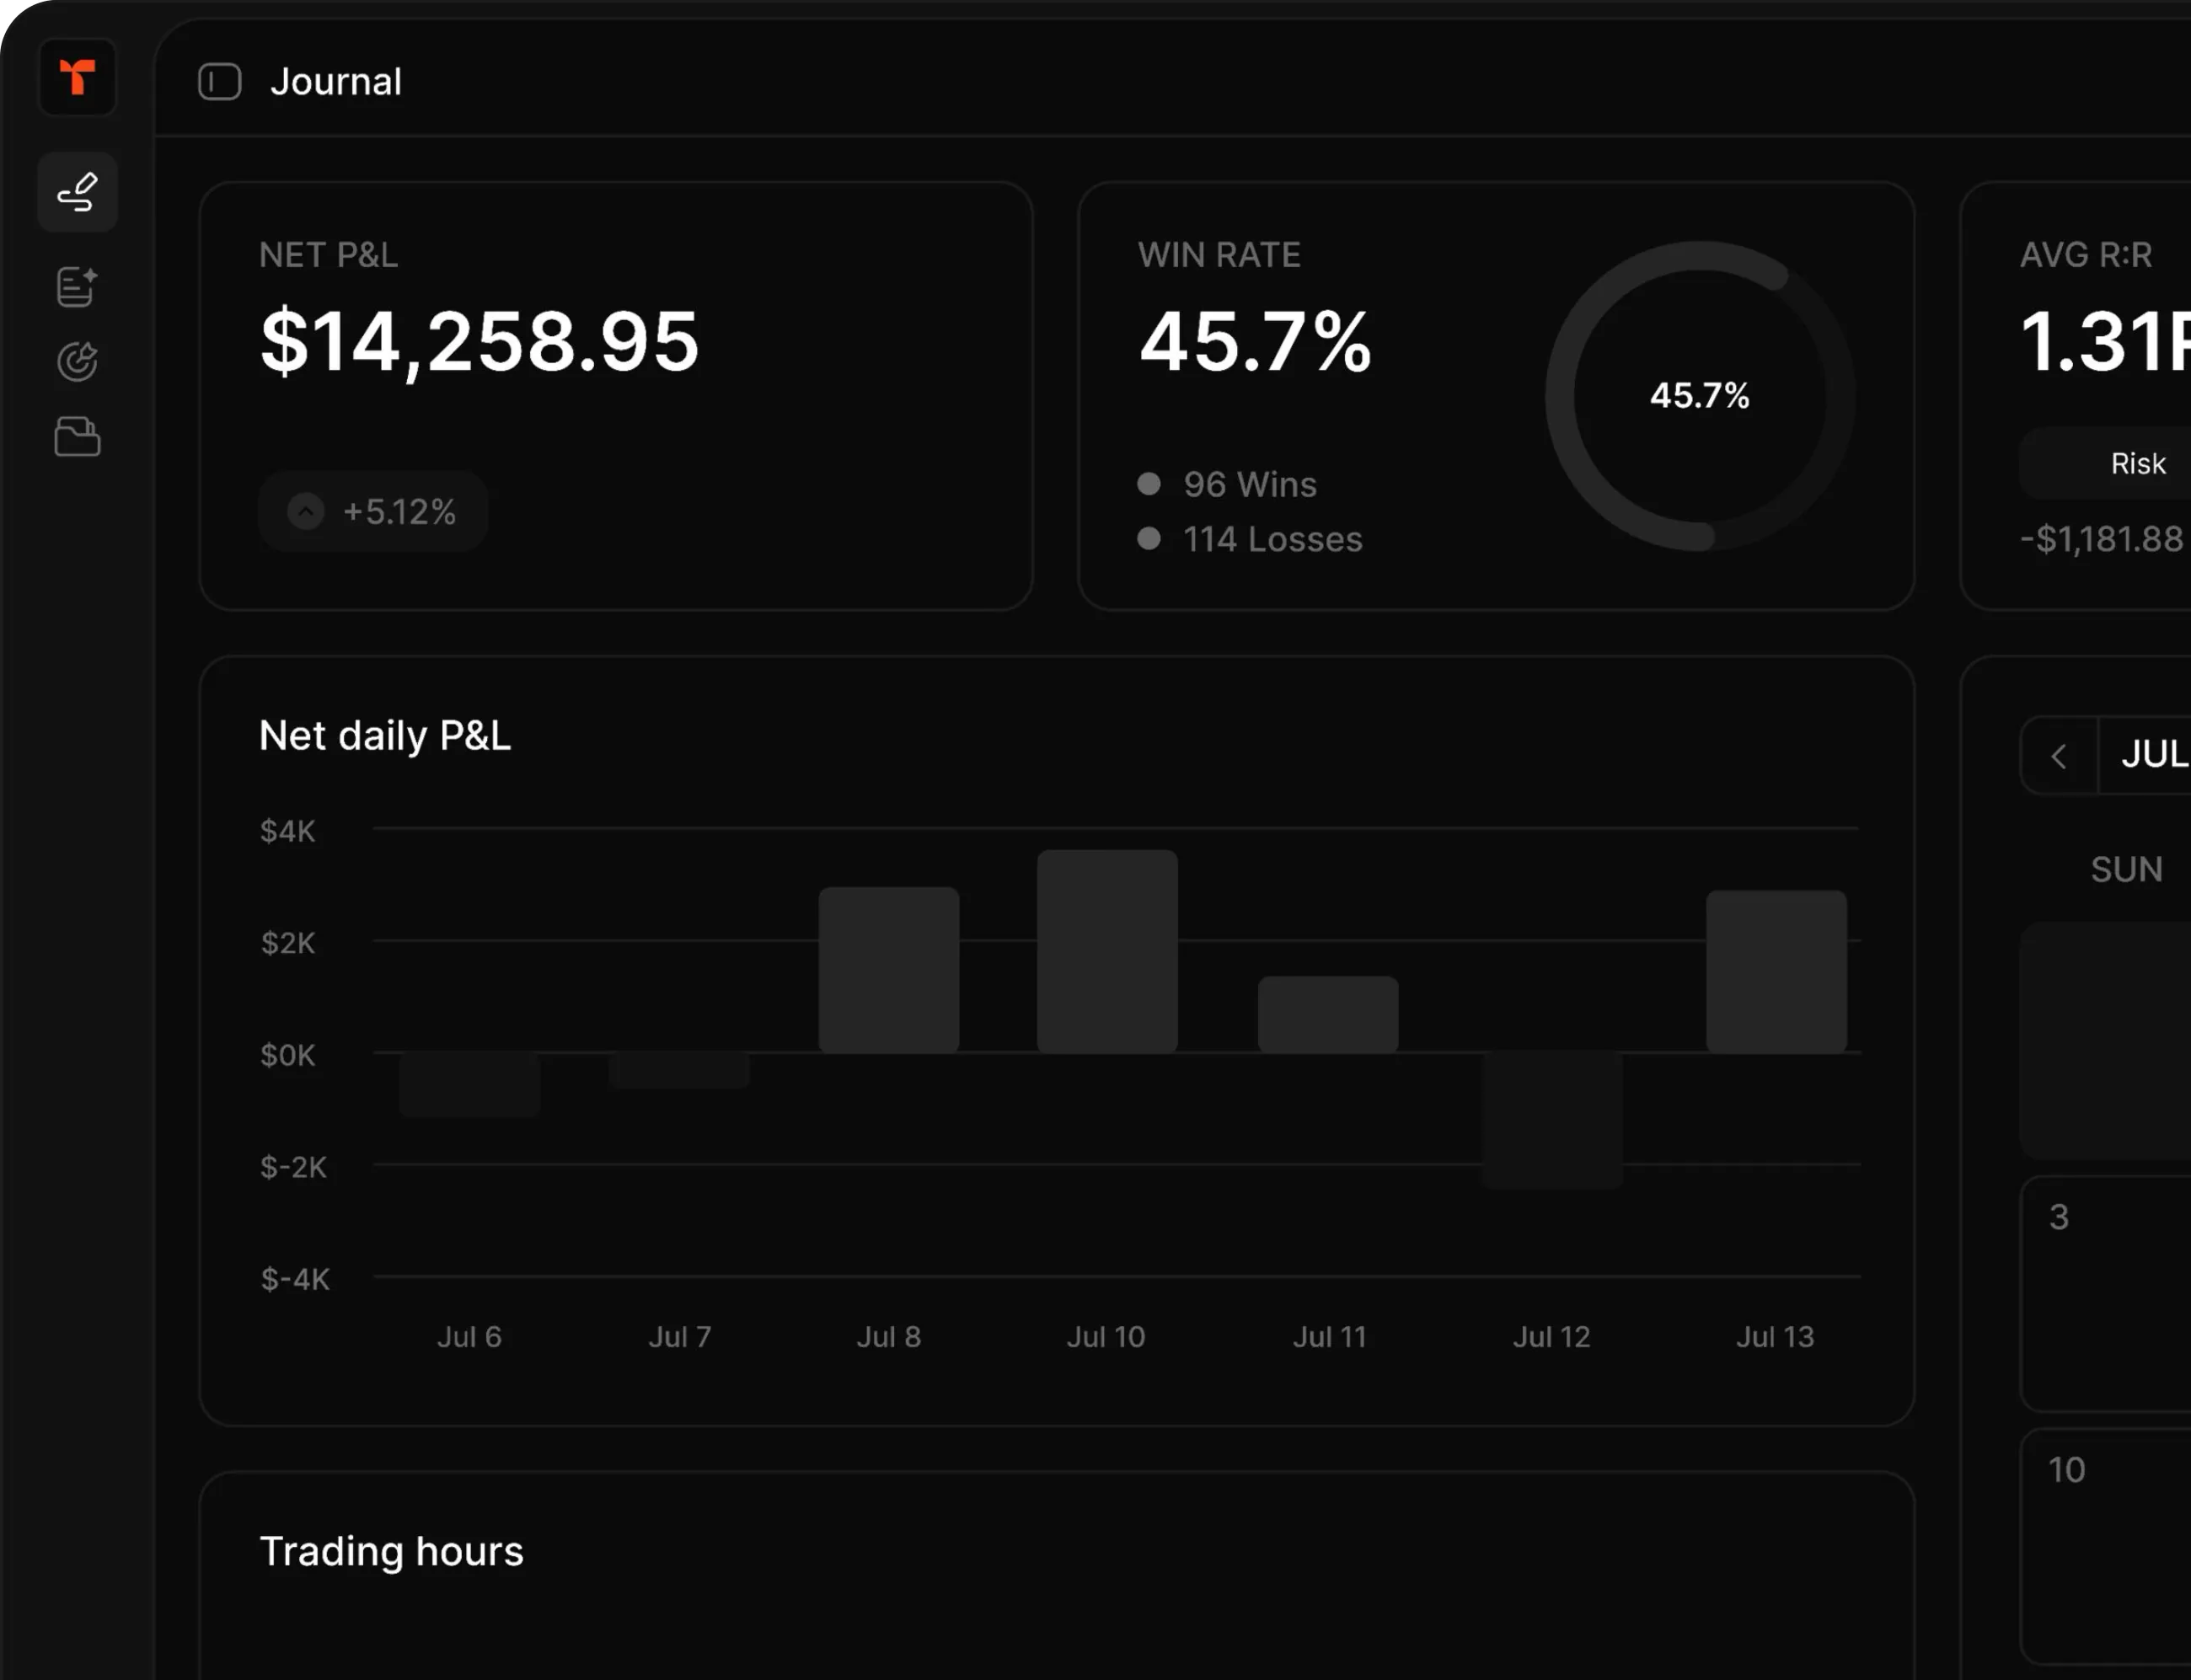Click the 'NET P&L' card label
2191x1680 pixels.
click(329, 256)
